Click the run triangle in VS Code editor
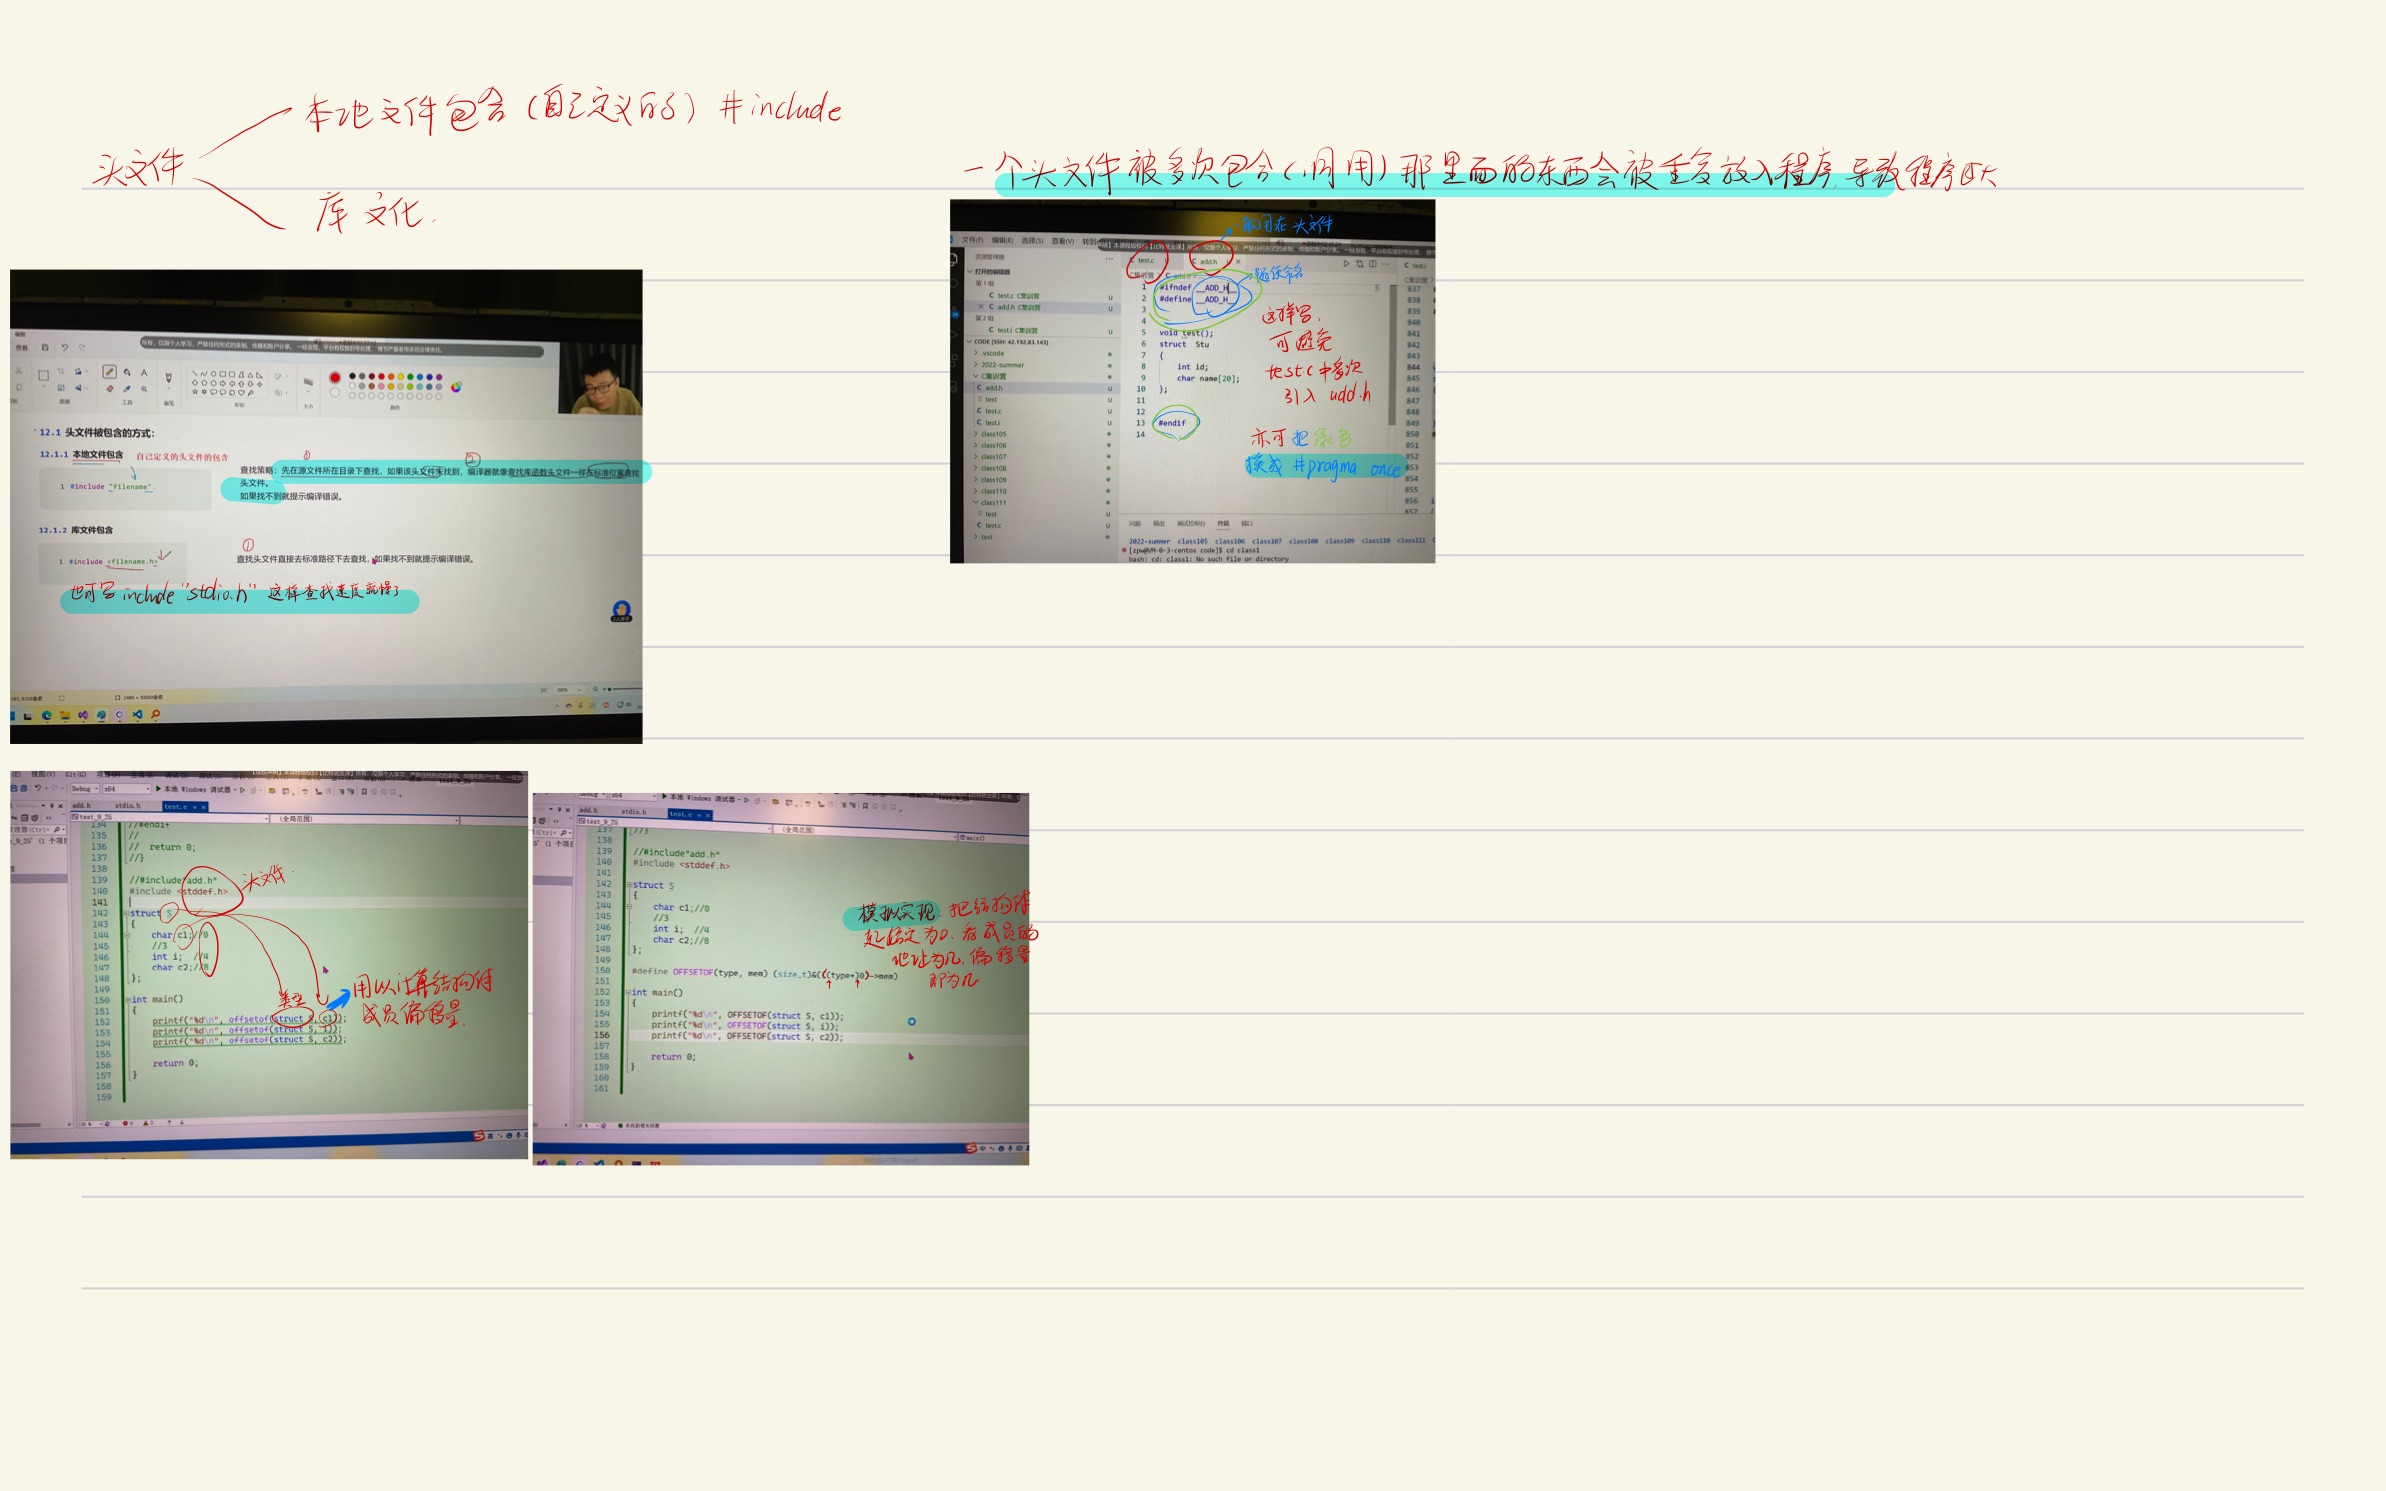This screenshot has height=1491, width=2386. tap(1346, 263)
